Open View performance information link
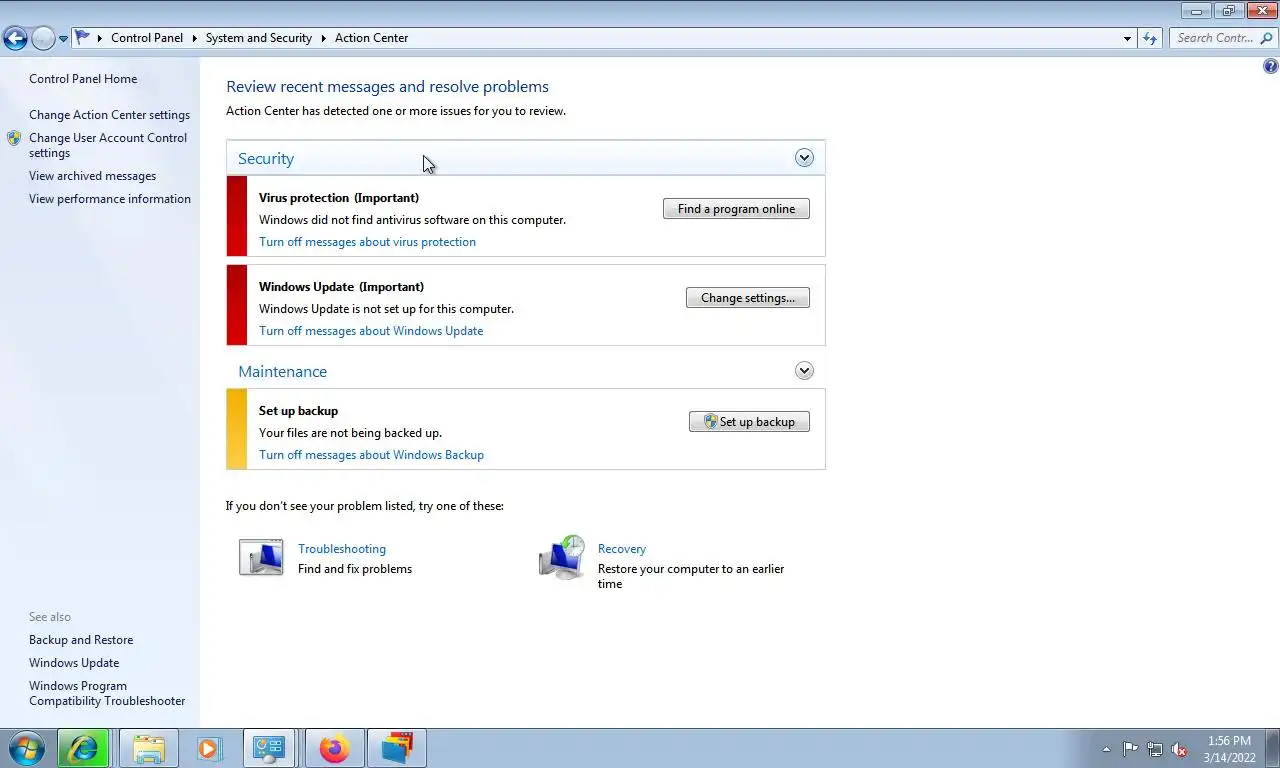The height and width of the screenshot is (768, 1280). pyautogui.click(x=110, y=199)
